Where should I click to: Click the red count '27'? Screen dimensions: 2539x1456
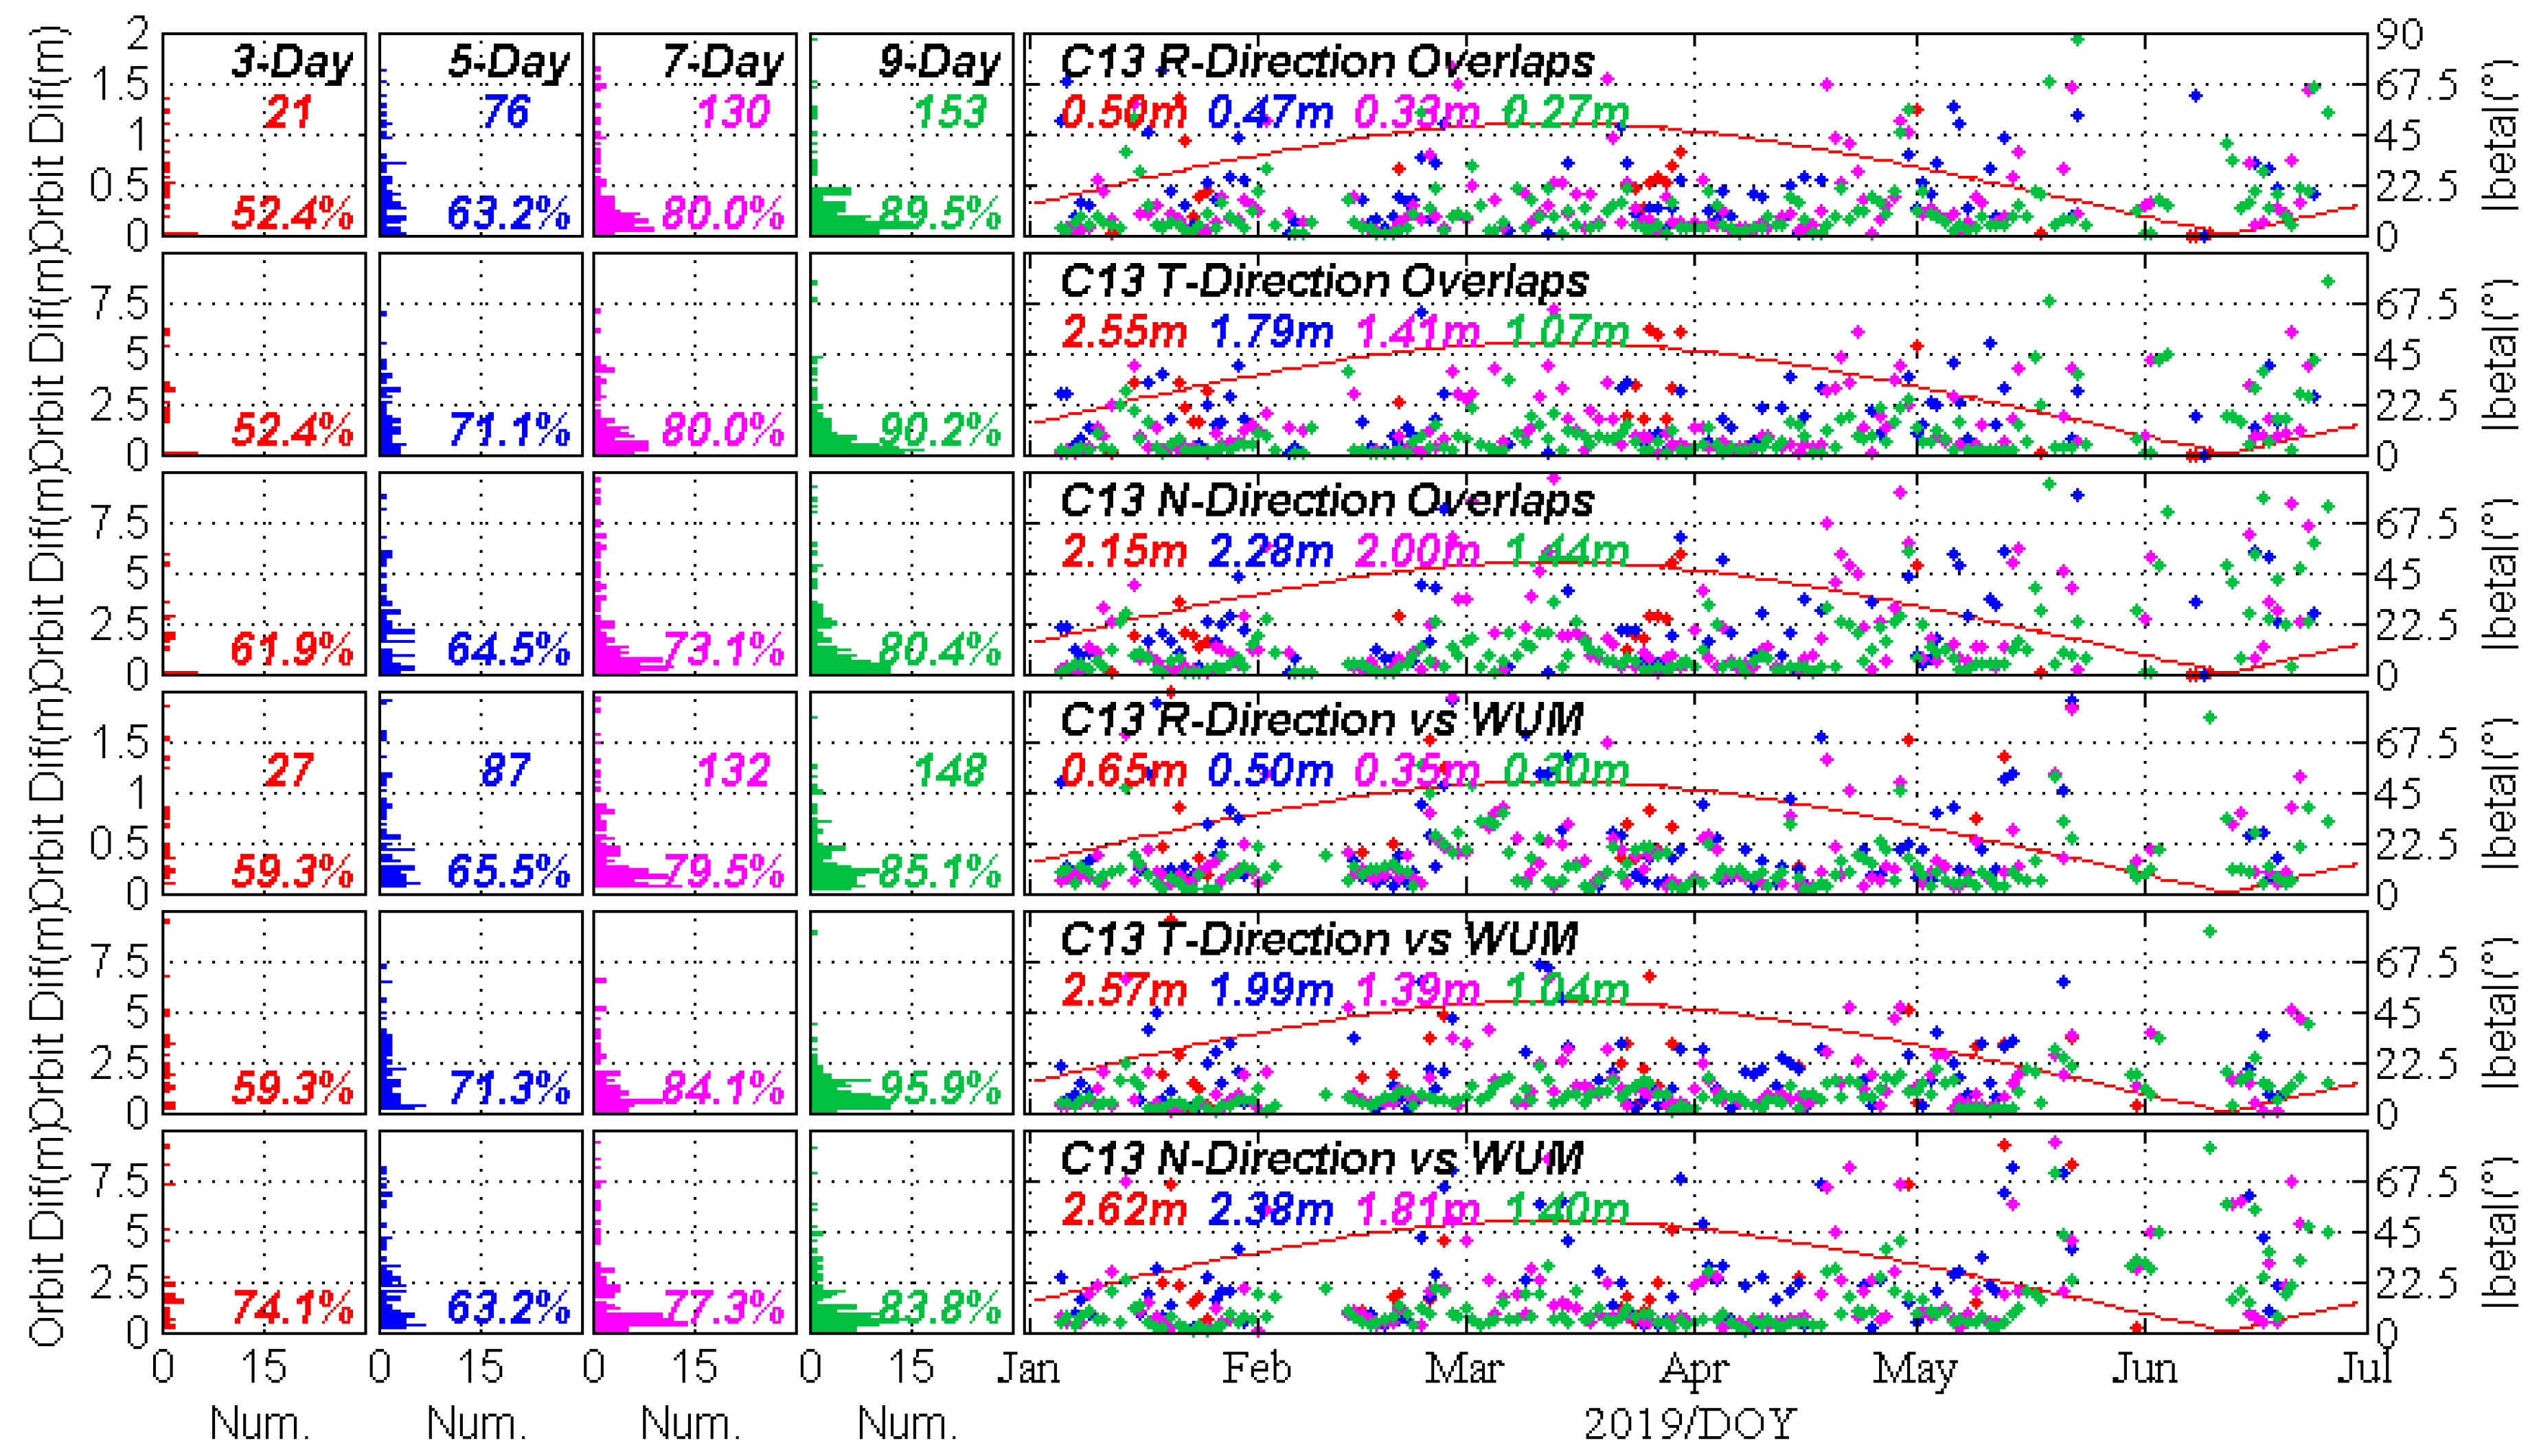[x=290, y=770]
